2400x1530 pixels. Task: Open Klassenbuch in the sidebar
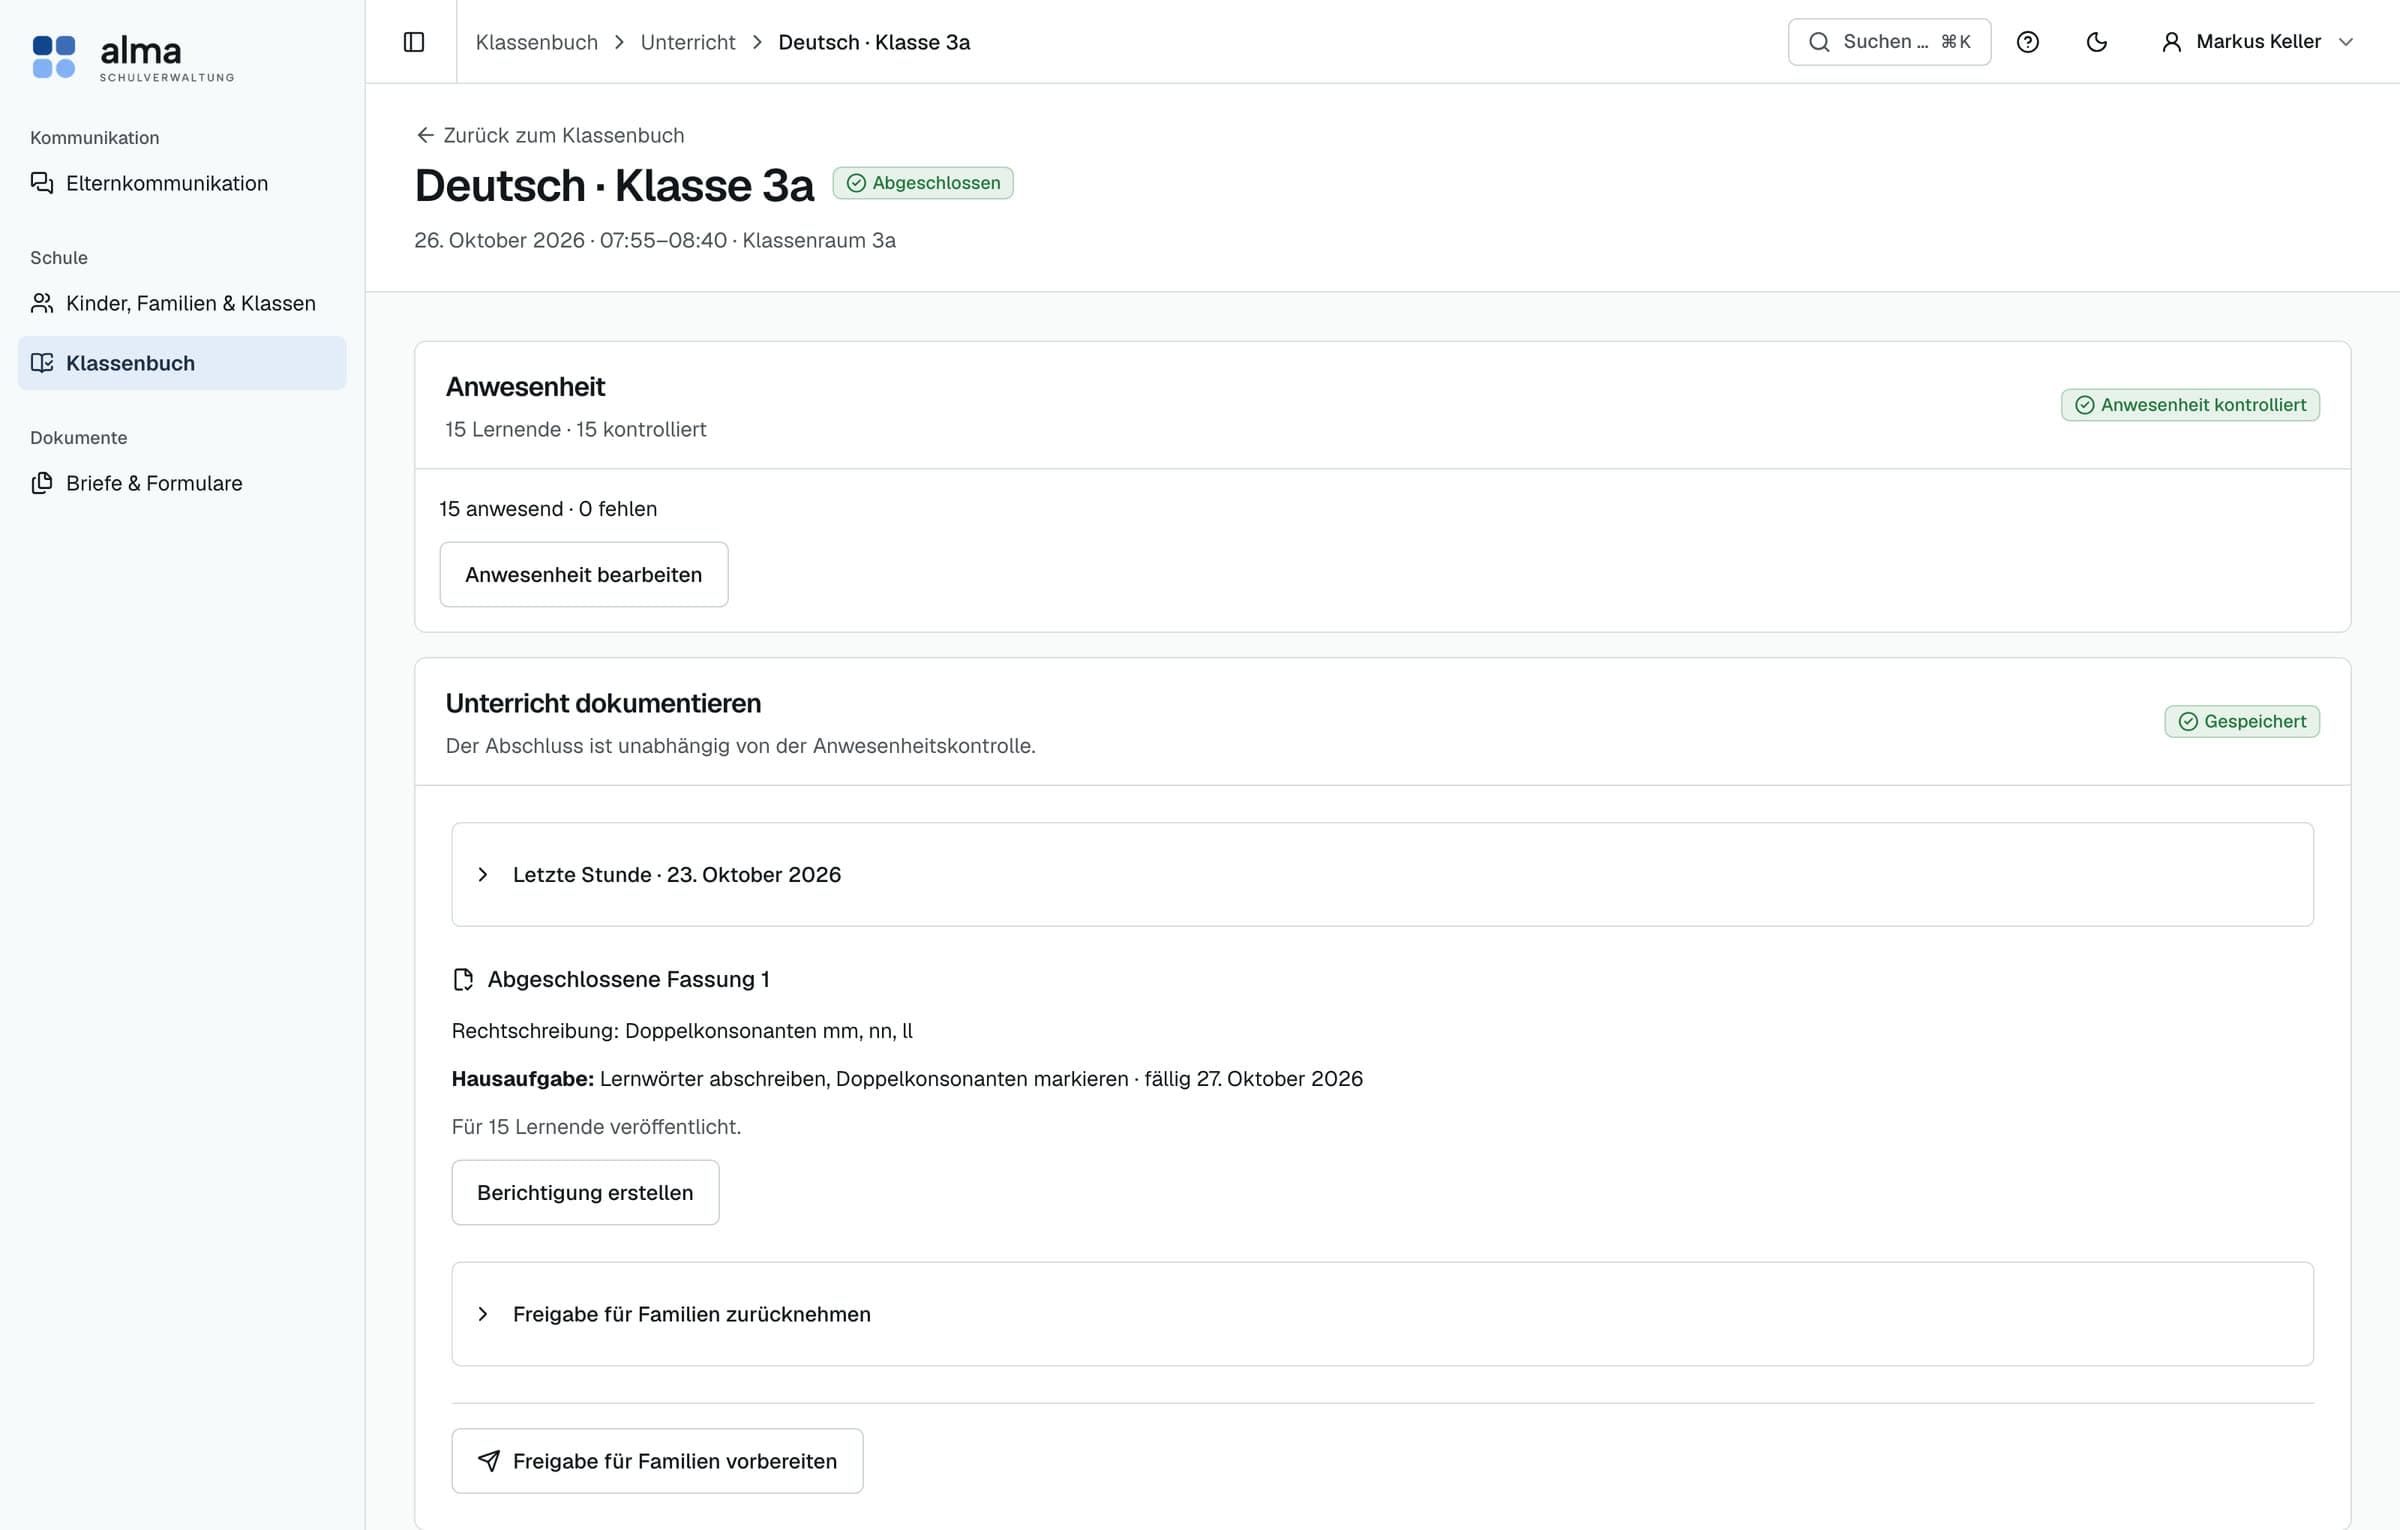pos(182,363)
